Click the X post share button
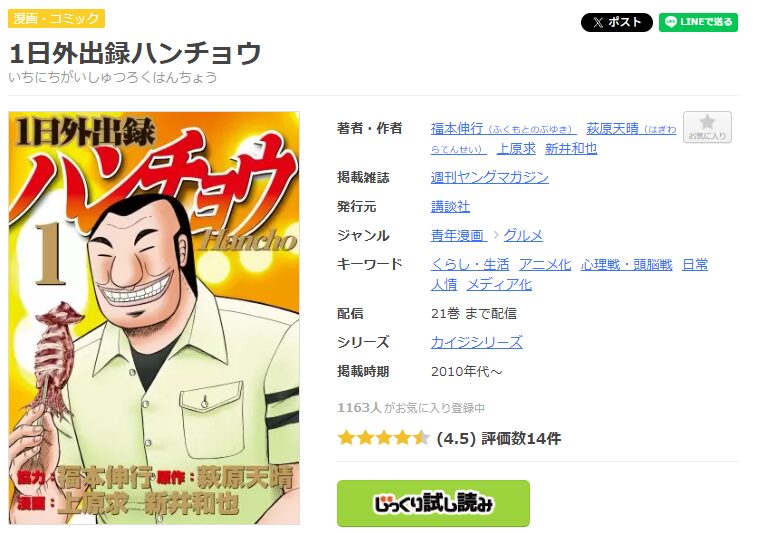This screenshot has width=780, height=533. [x=616, y=22]
